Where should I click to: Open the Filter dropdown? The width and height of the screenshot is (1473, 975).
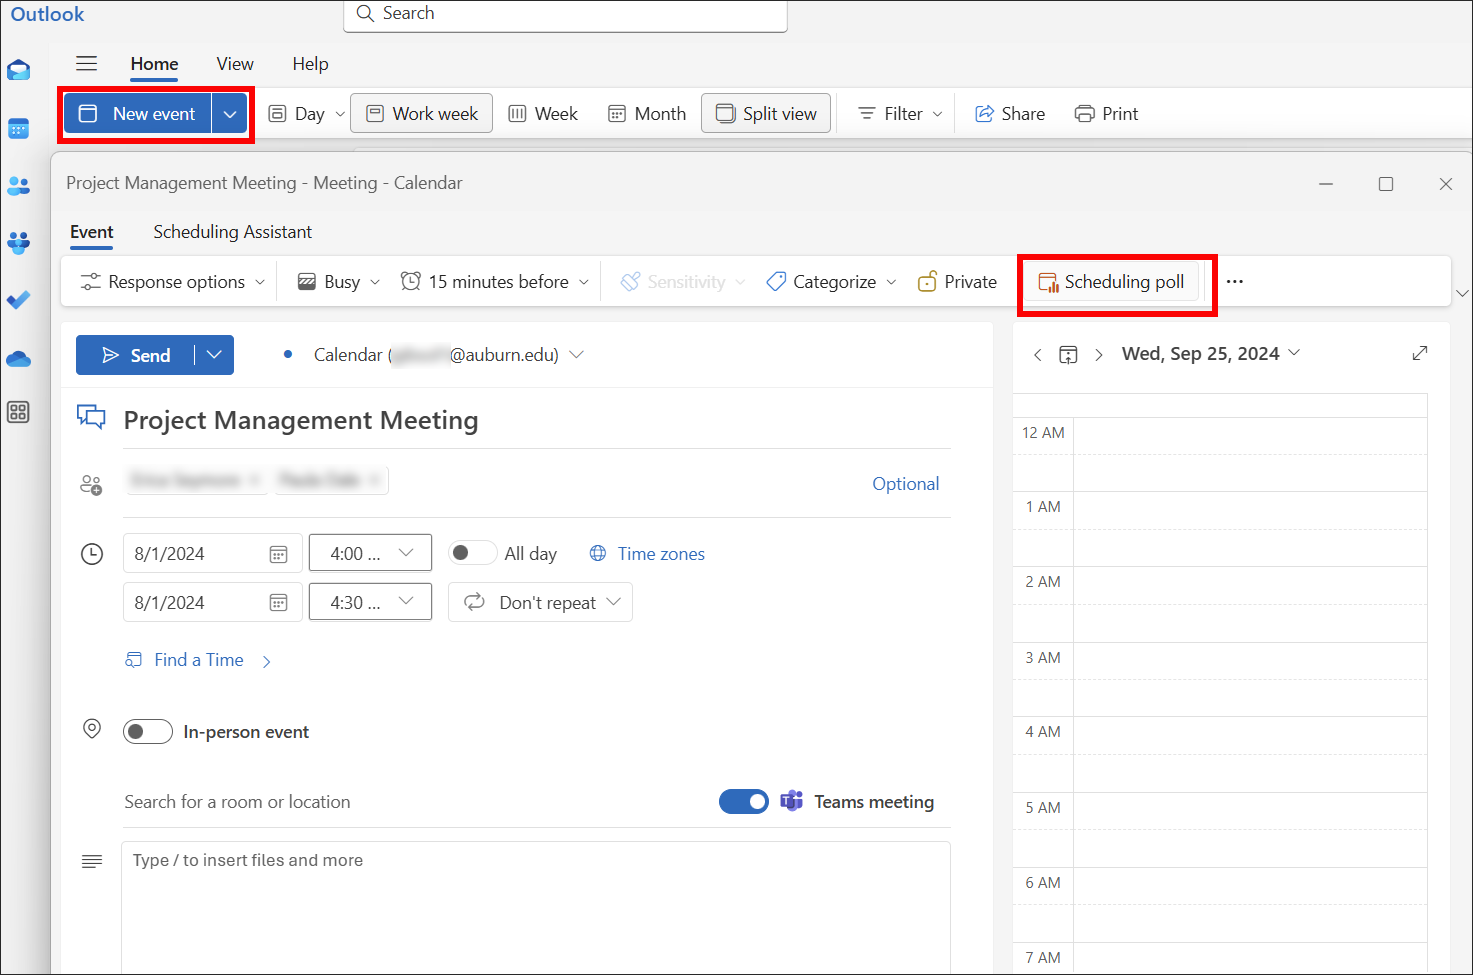pos(900,114)
